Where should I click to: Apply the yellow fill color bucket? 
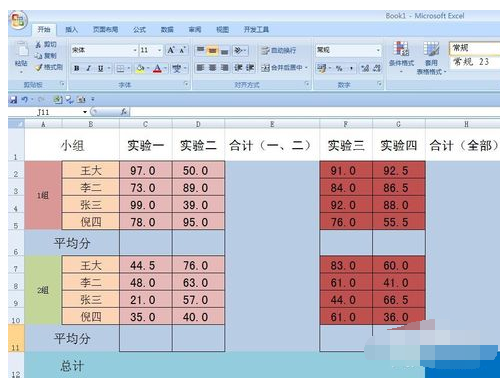click(140, 69)
